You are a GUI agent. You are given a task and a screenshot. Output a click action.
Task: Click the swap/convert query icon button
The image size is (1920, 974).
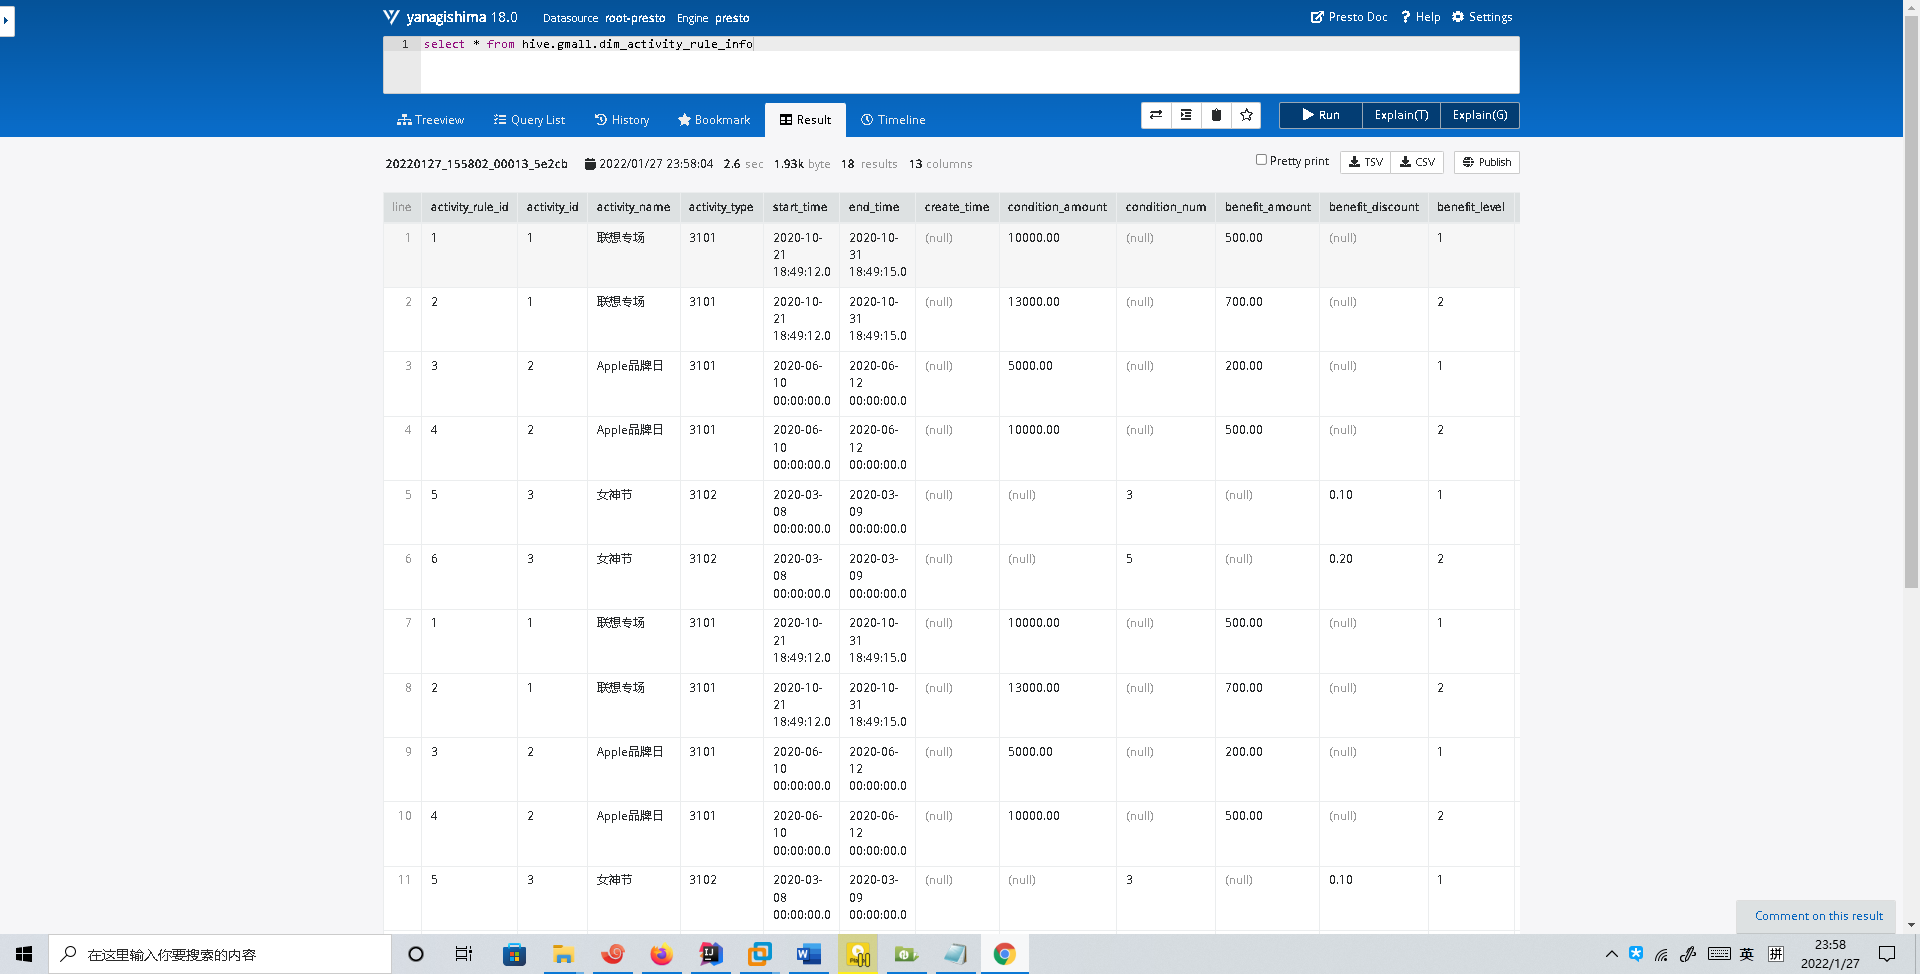(x=1156, y=115)
